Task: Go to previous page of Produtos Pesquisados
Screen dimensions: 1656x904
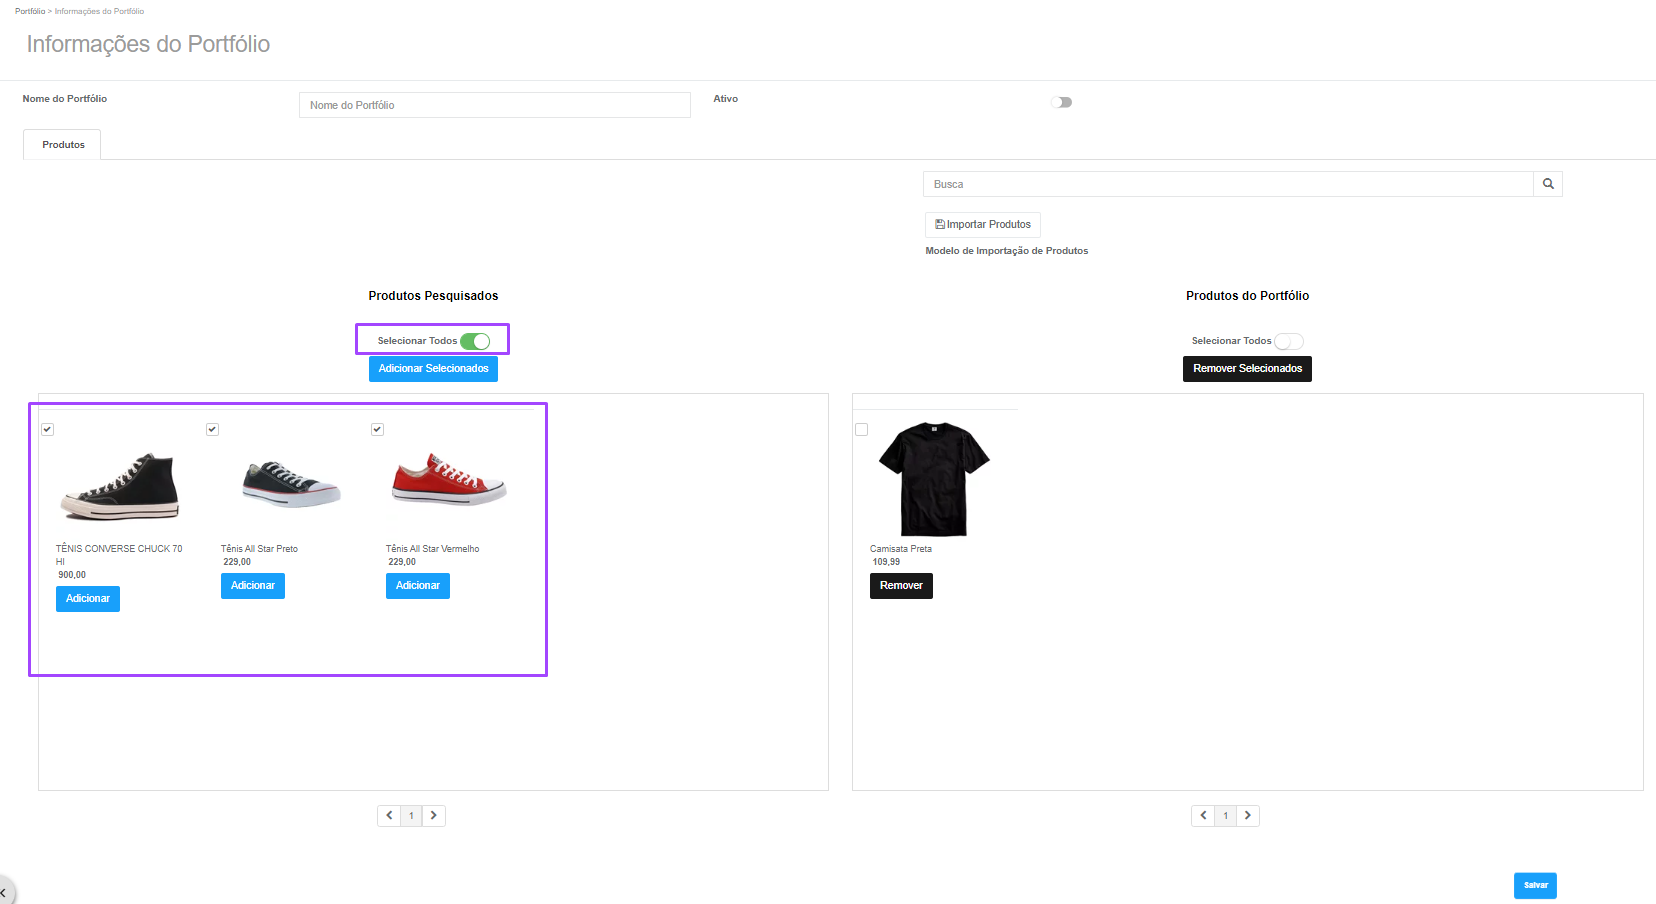Action: pyautogui.click(x=389, y=816)
